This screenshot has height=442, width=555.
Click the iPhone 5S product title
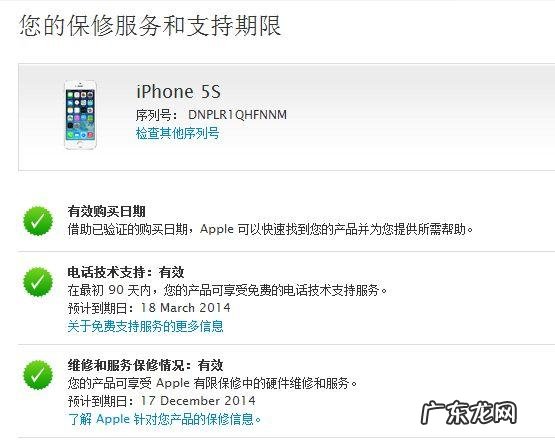(179, 92)
